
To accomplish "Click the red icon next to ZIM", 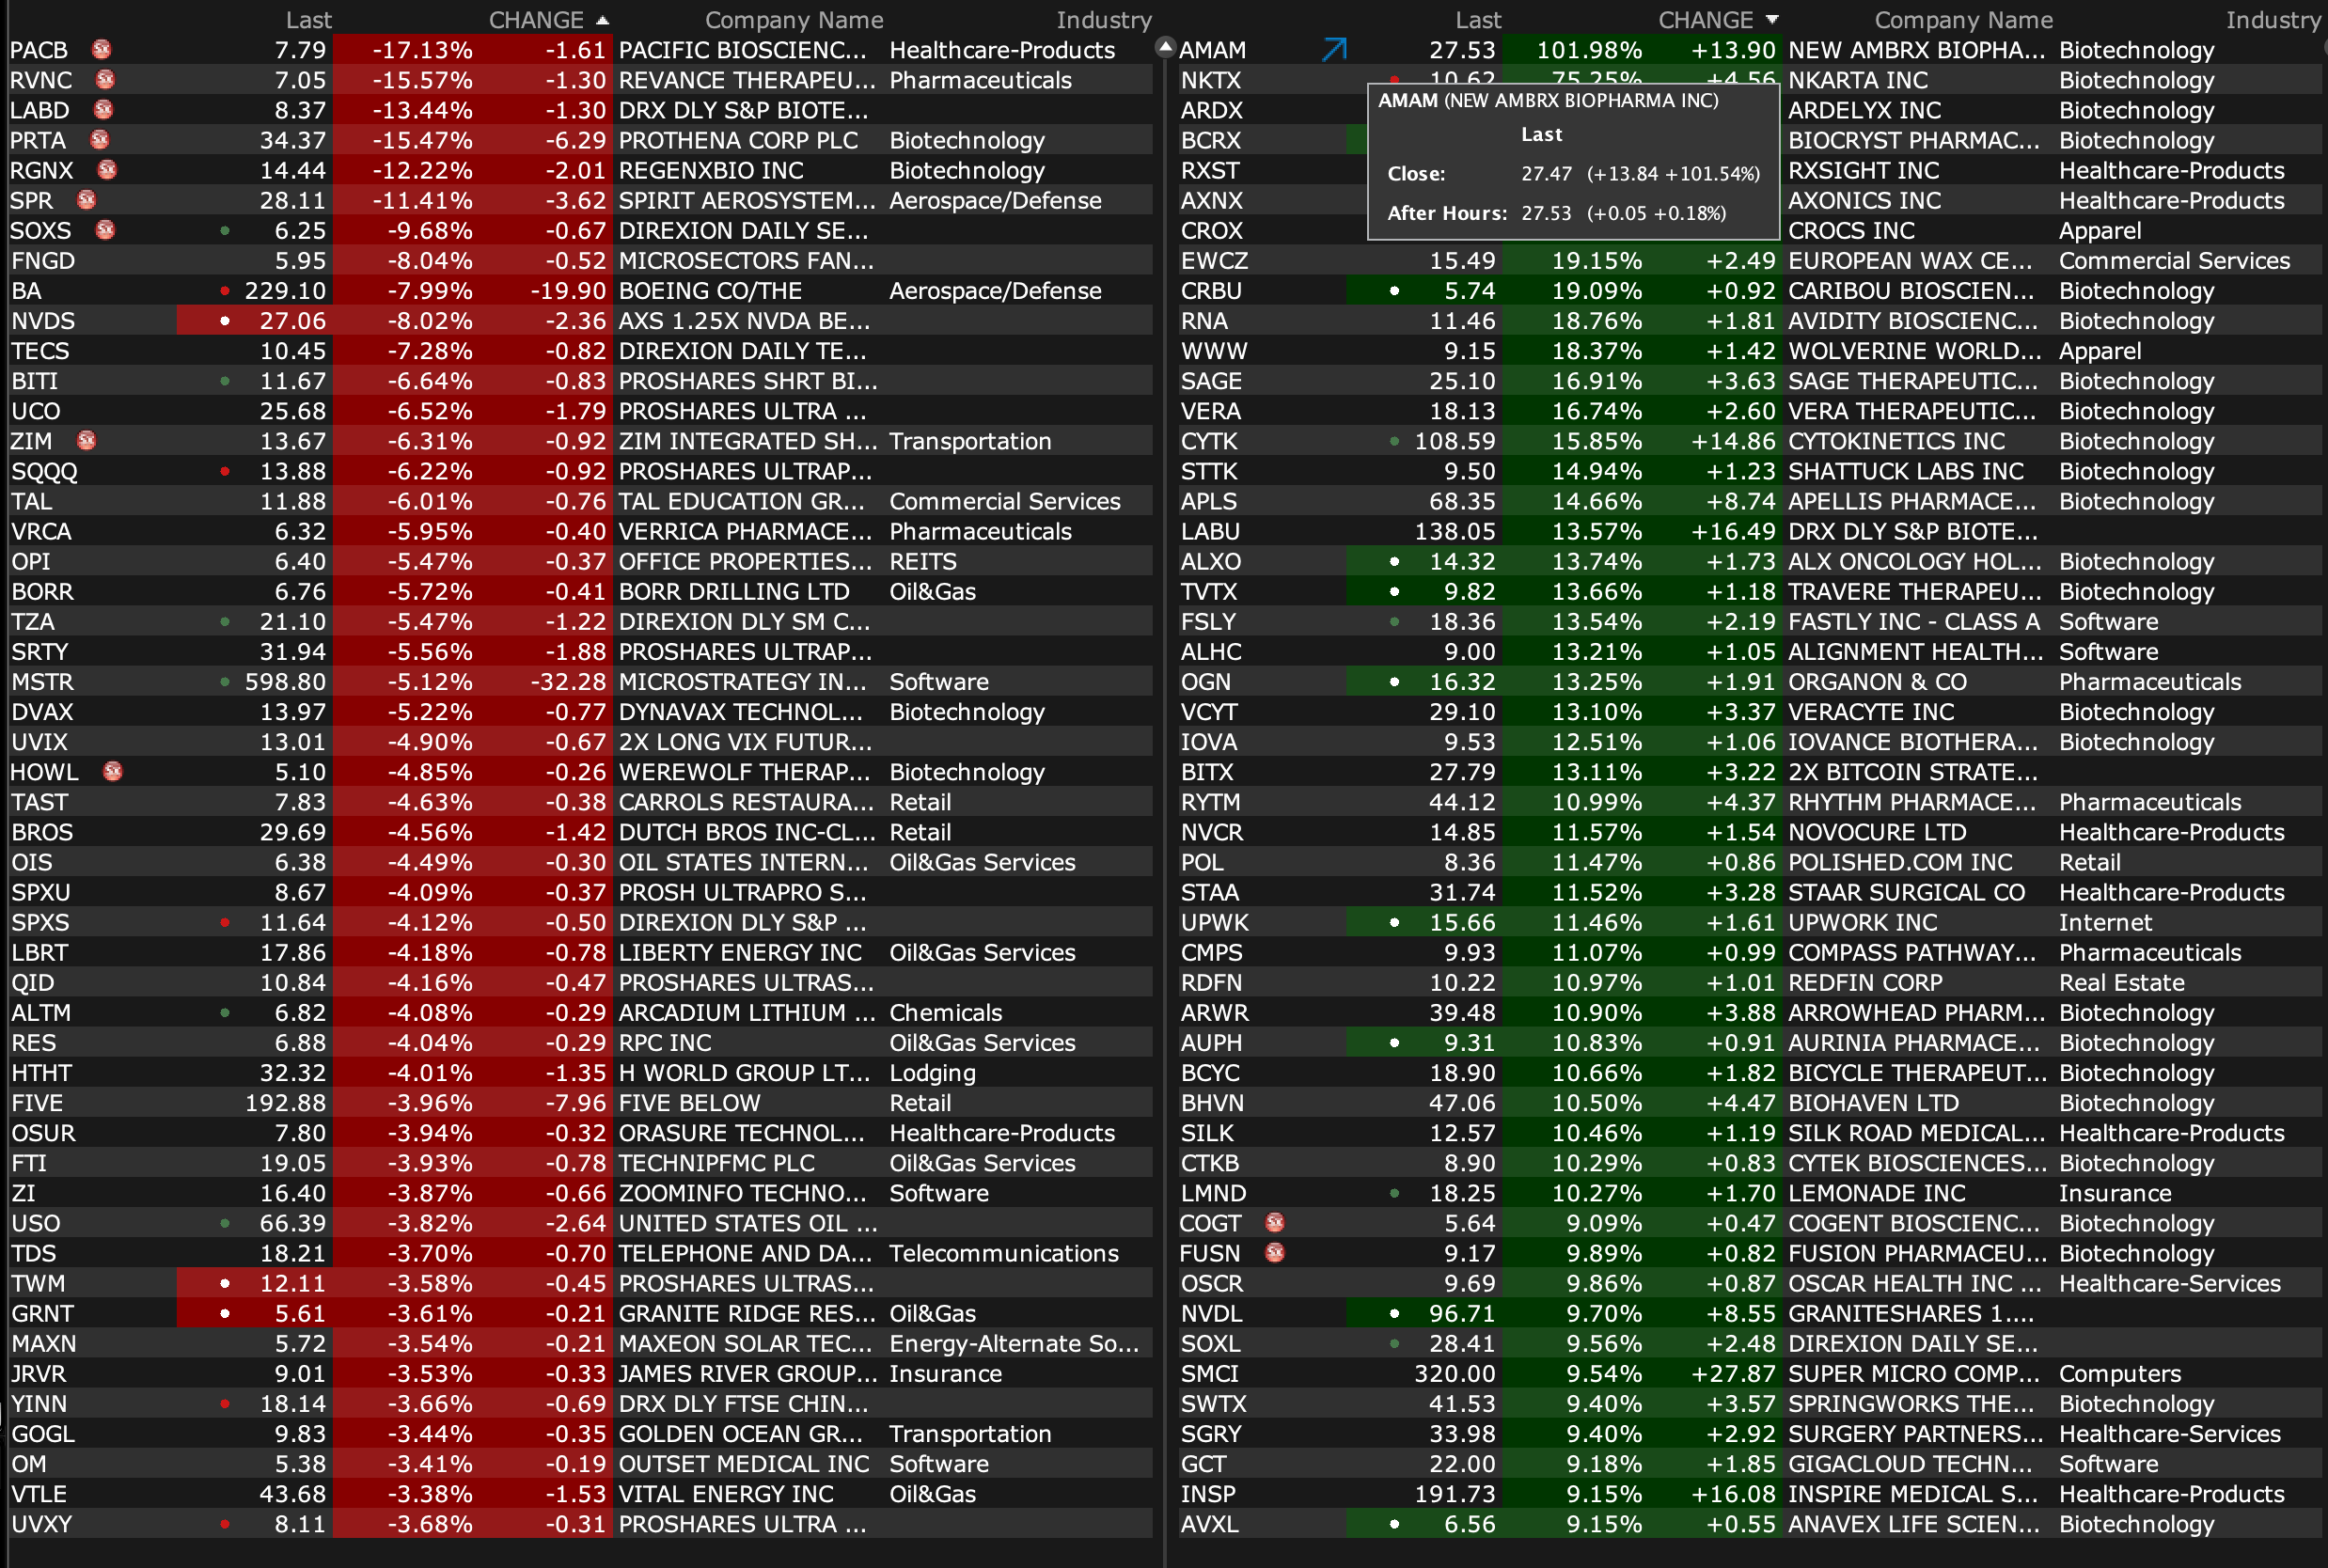I will [87, 440].
